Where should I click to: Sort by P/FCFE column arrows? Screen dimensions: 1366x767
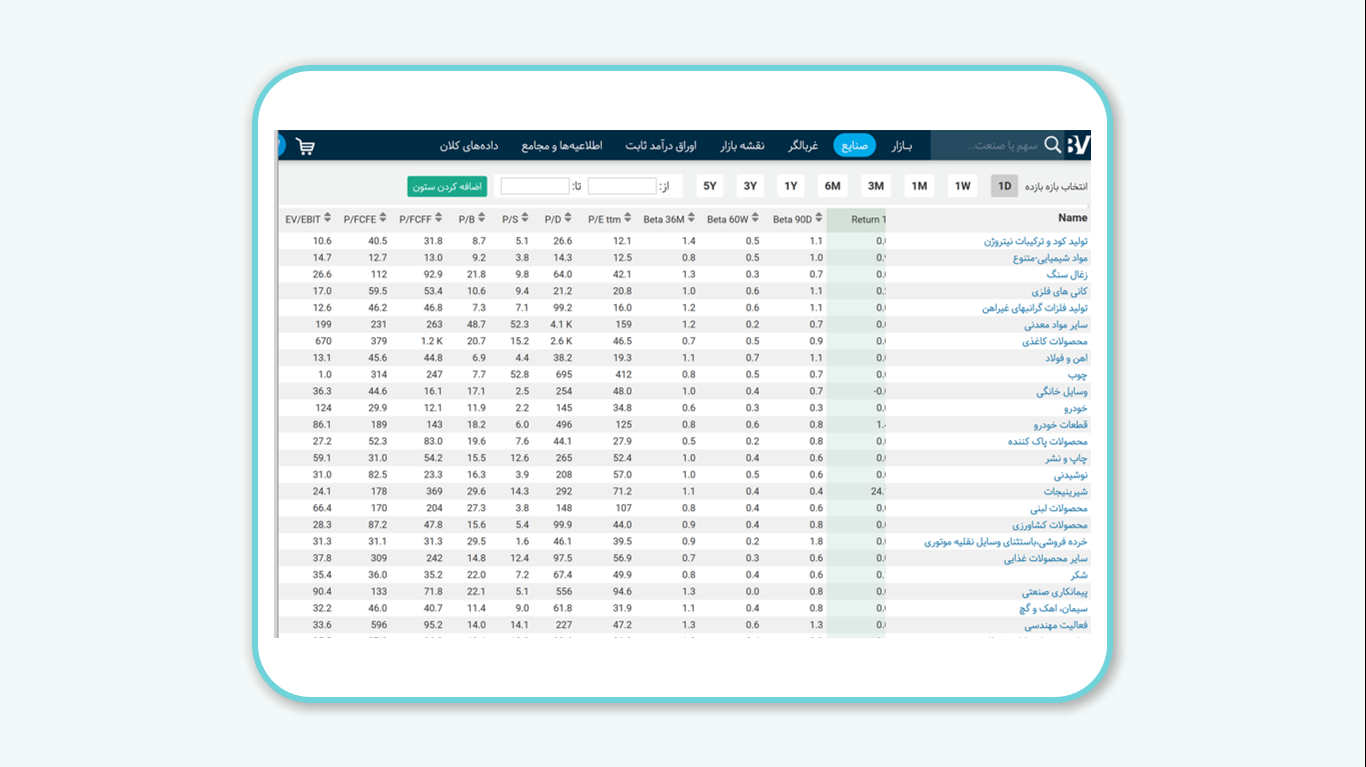click(383, 219)
